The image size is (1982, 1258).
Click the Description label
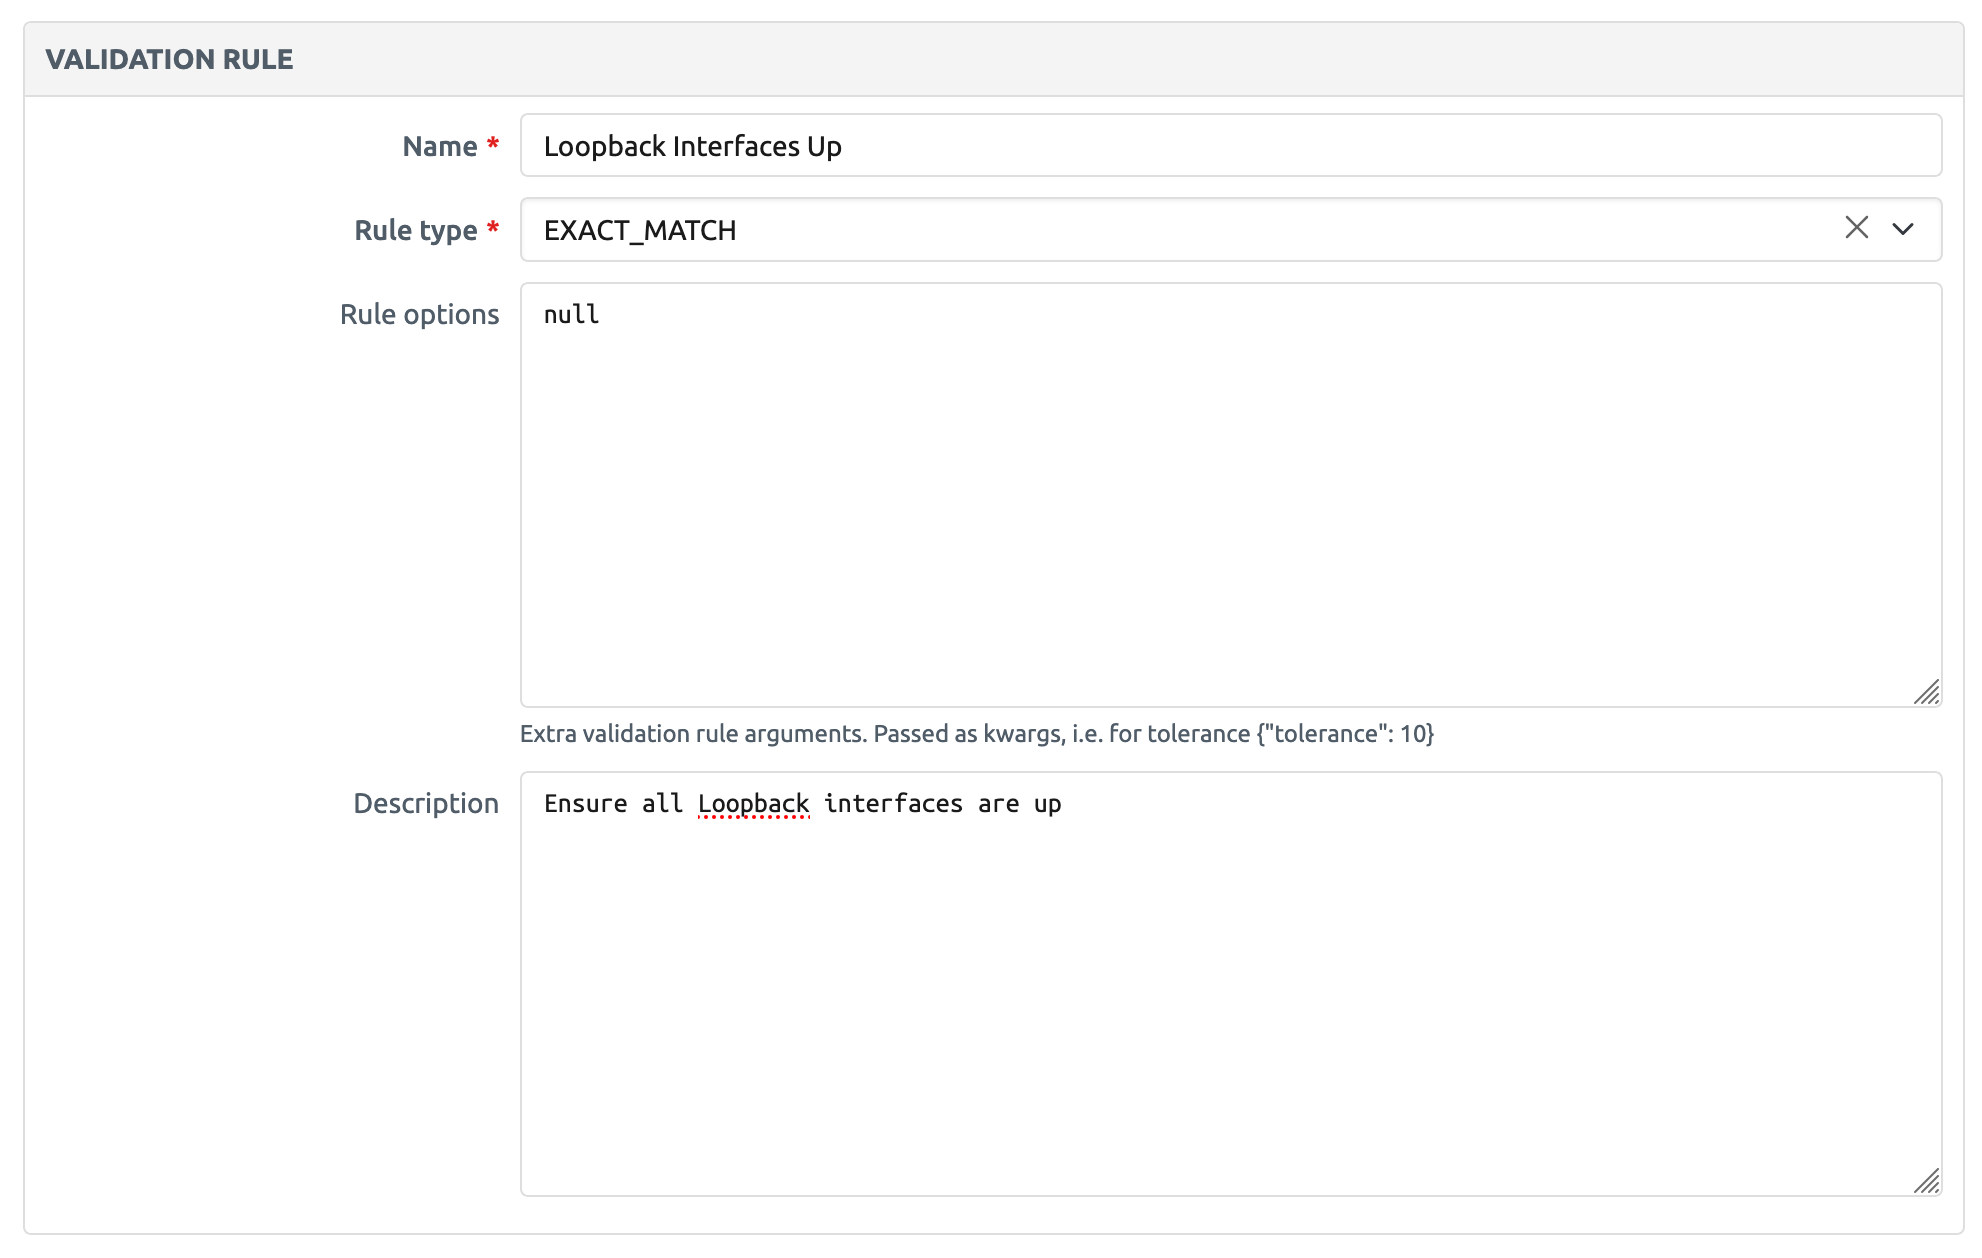[x=425, y=803]
